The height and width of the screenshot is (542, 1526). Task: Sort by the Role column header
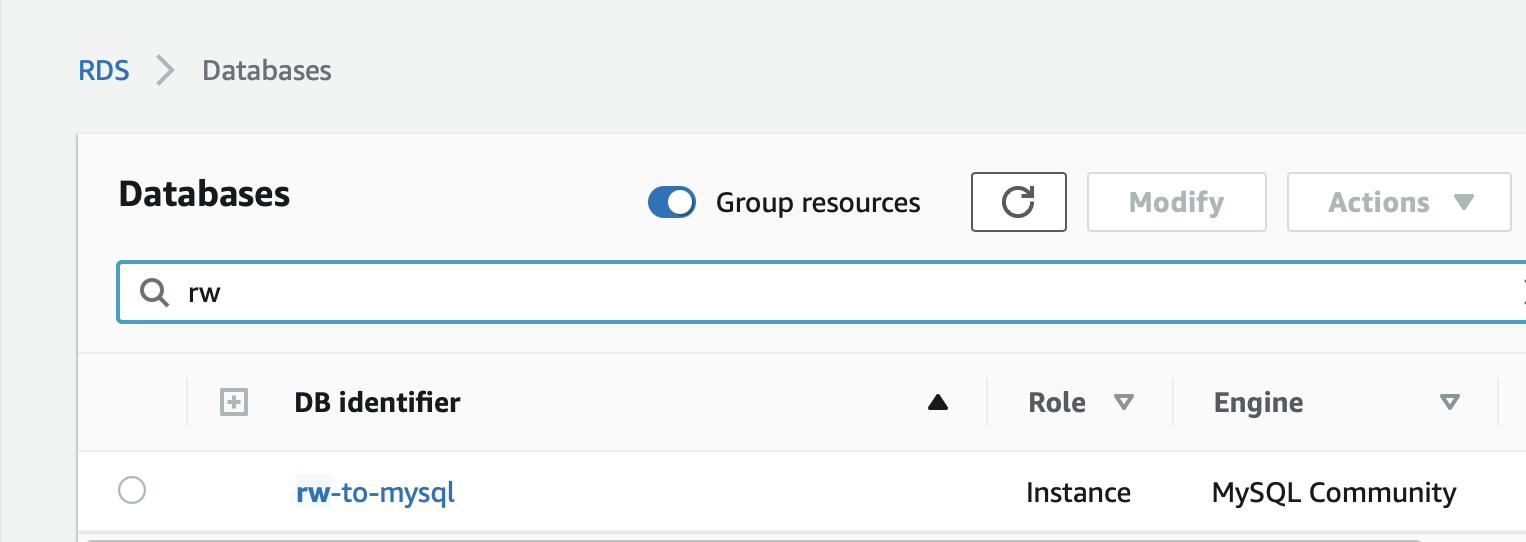click(1057, 403)
